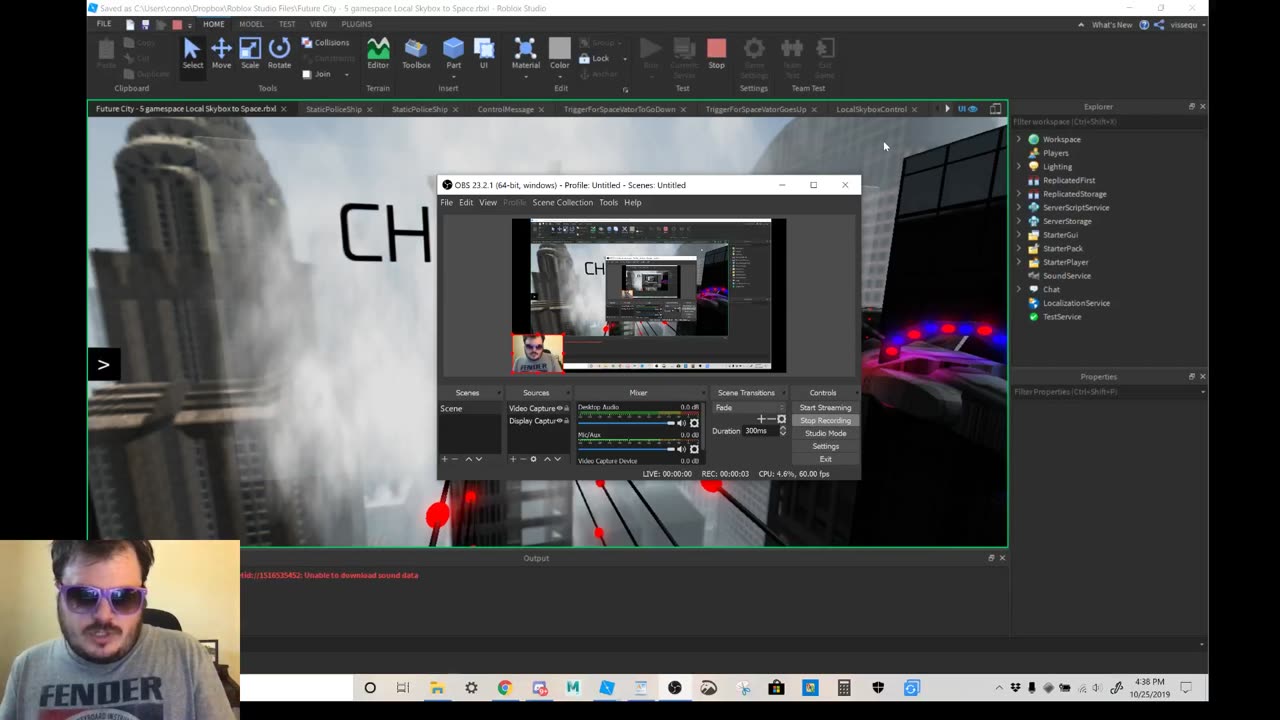Screen dimensions: 1280x720
Task: Expand the ServerScriptService node
Action: [1019, 208]
